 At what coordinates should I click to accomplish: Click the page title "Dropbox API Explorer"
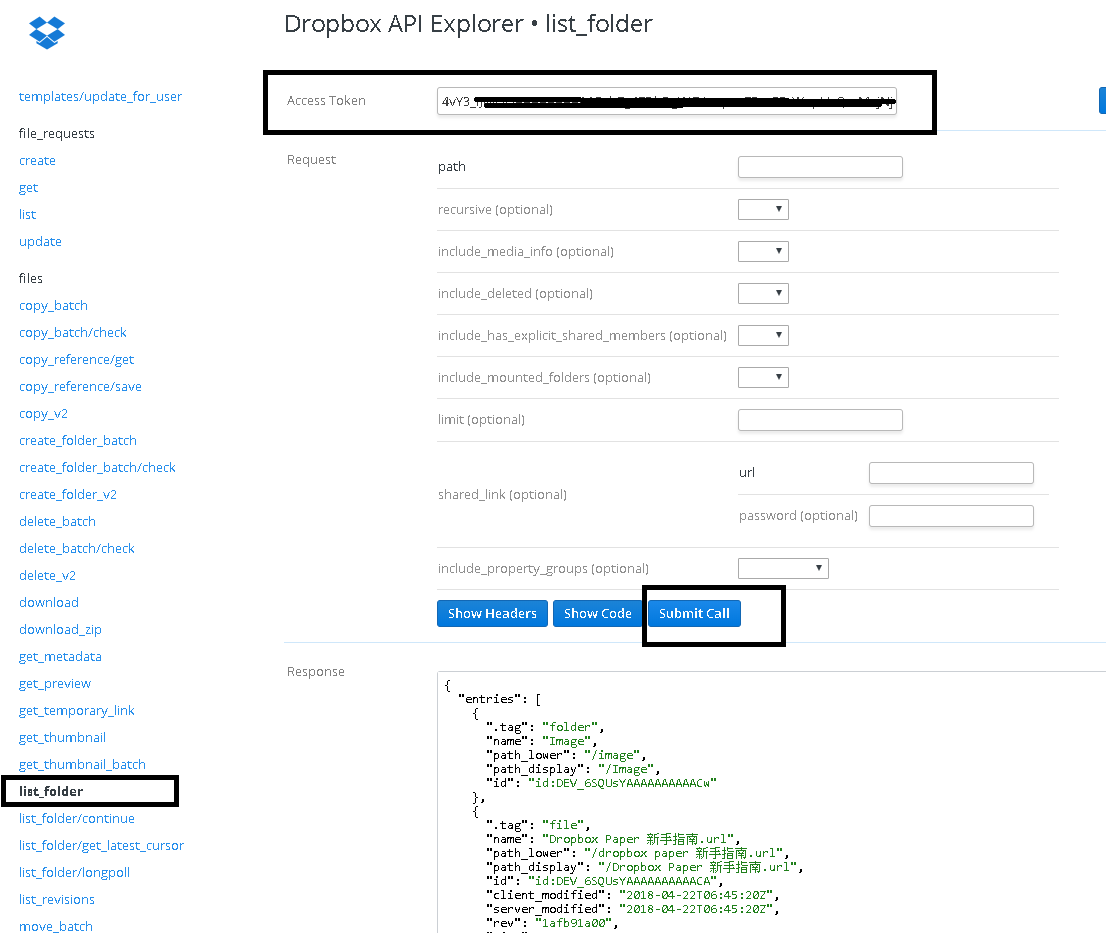403,24
